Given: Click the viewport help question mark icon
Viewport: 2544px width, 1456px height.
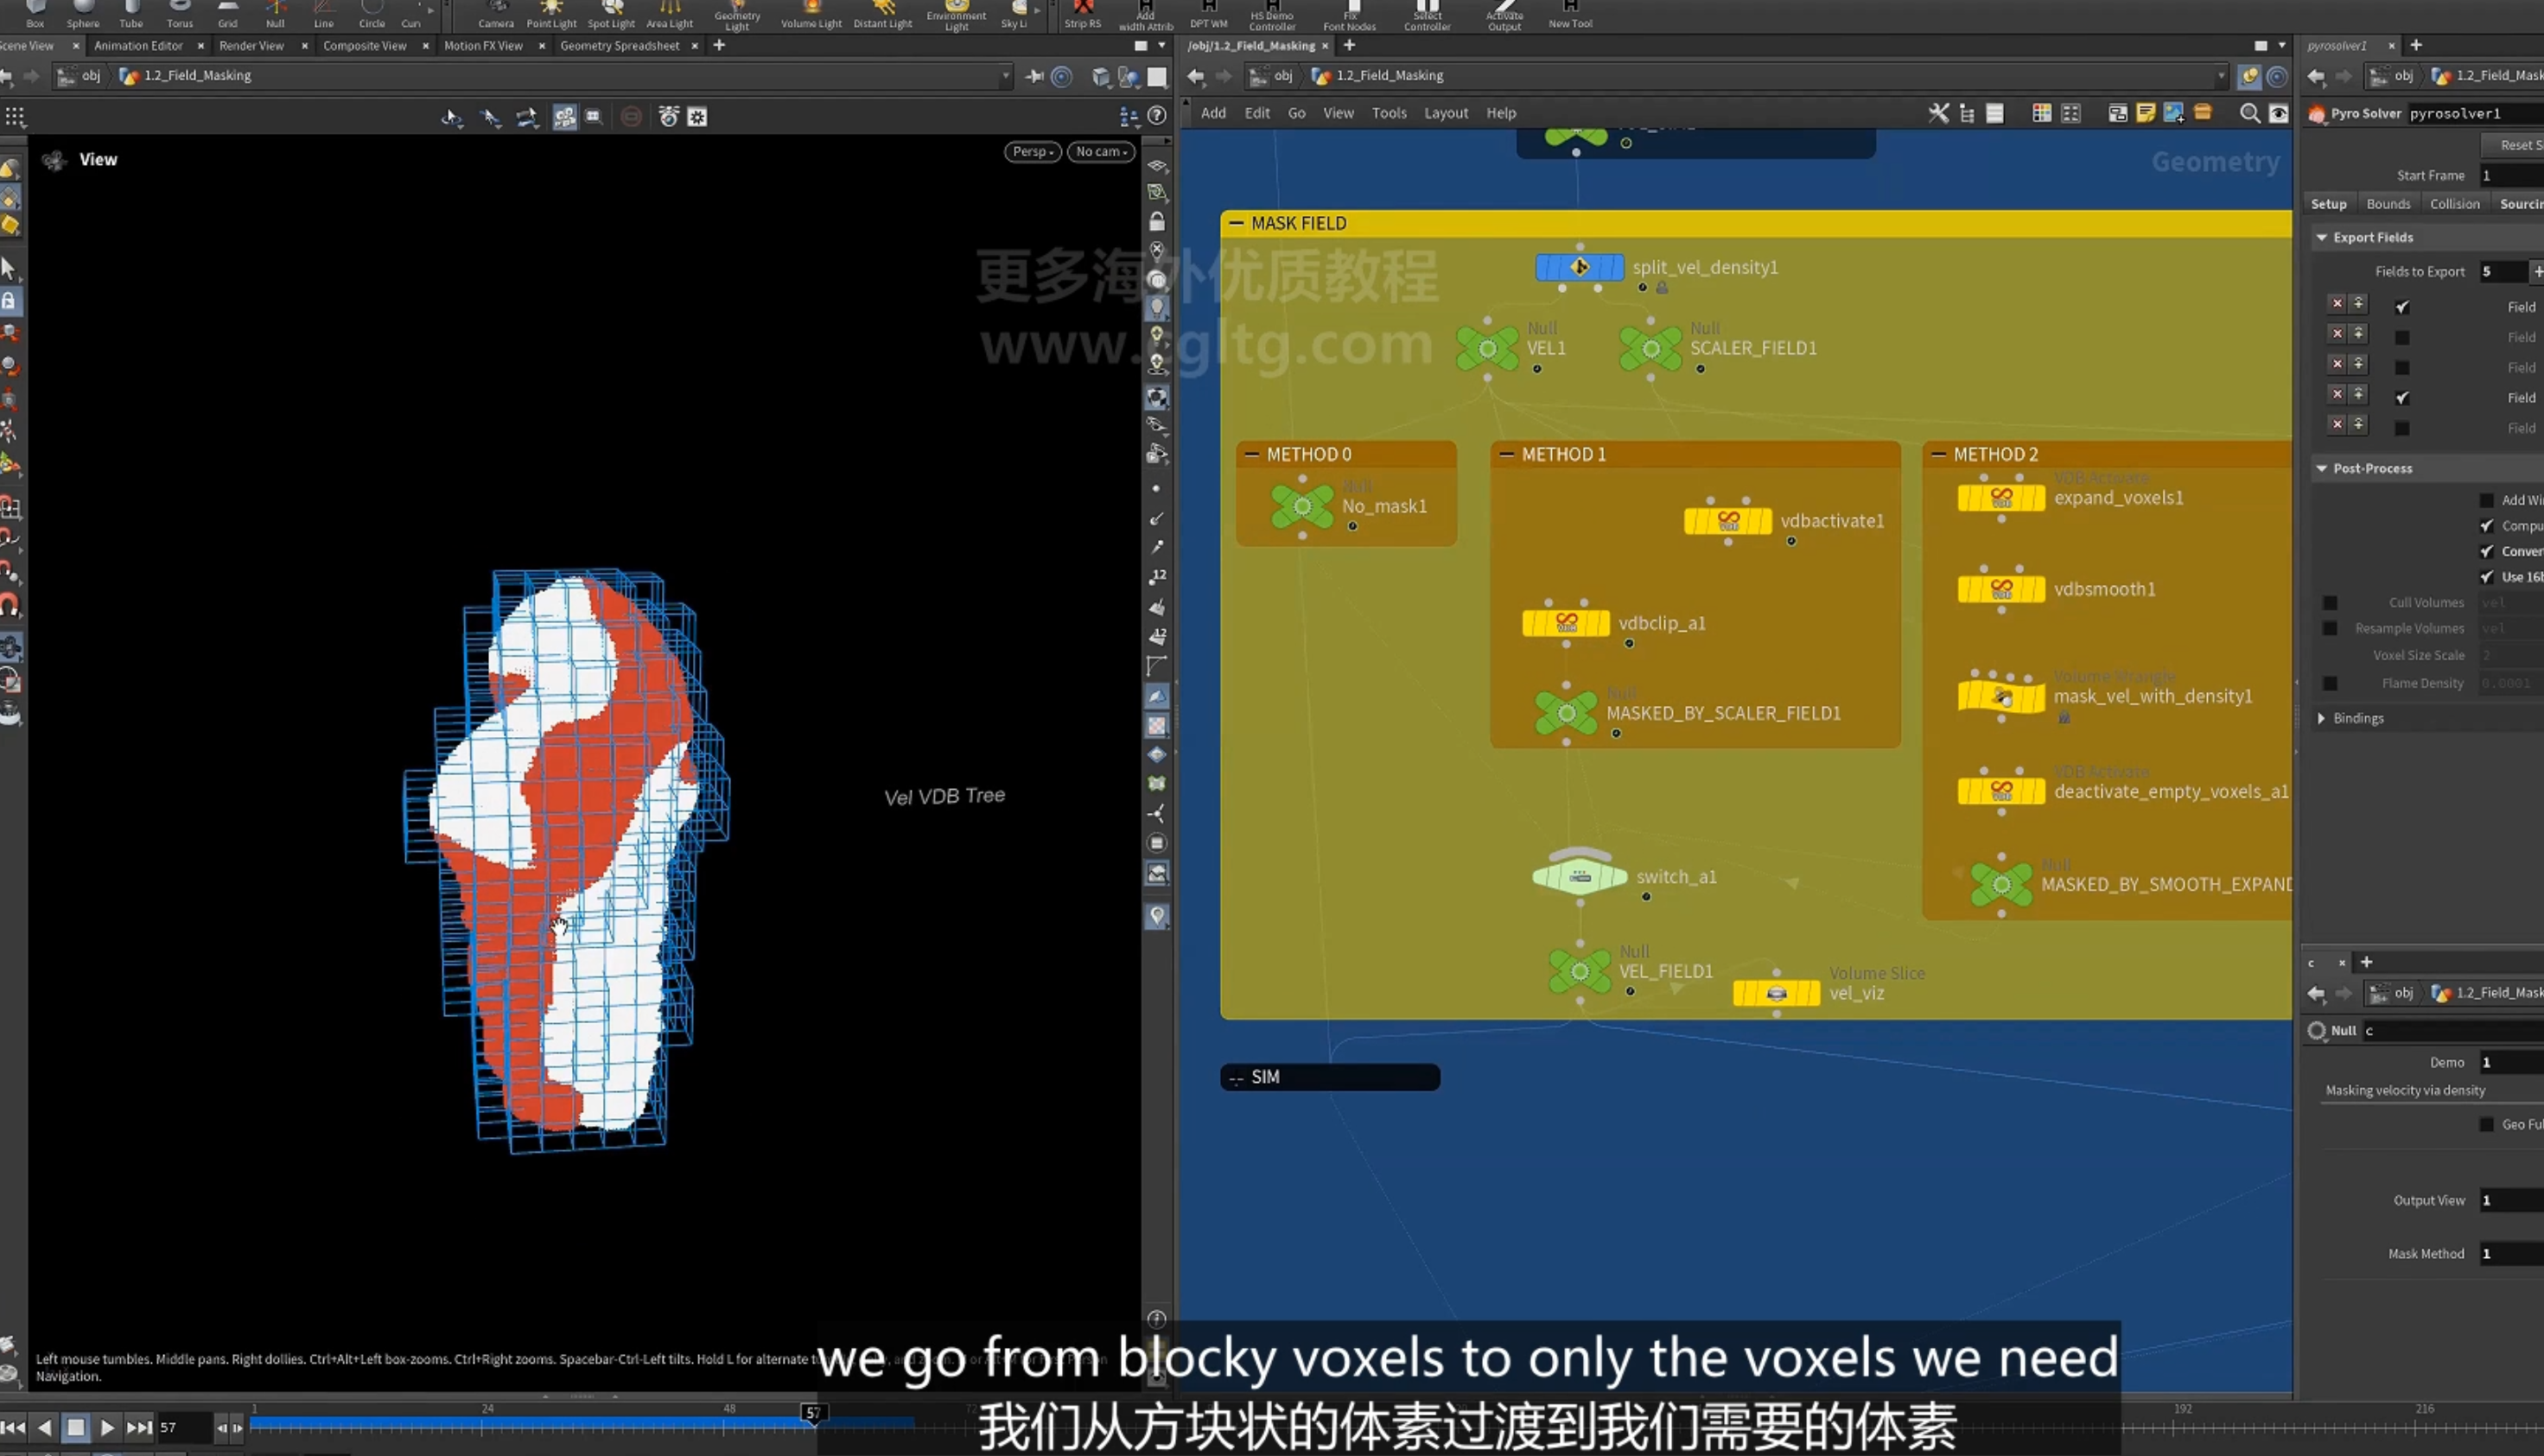Looking at the screenshot, I should point(1157,116).
